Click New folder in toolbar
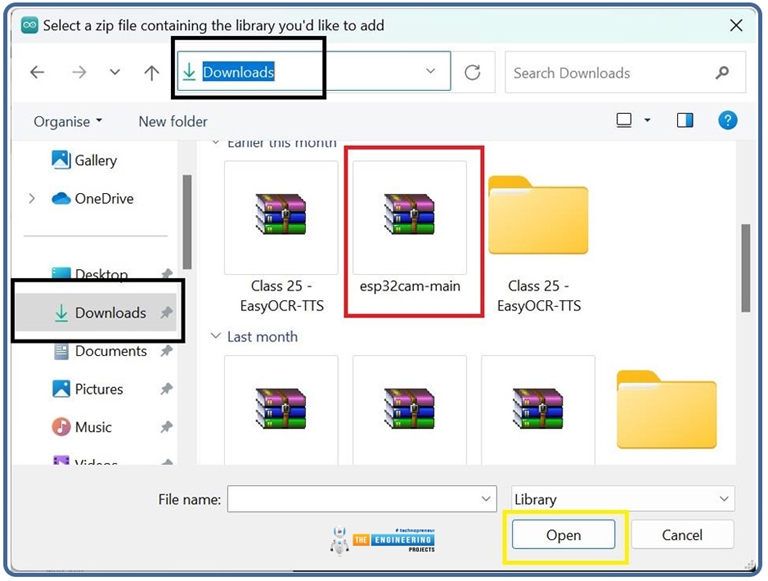Screen dimensions: 768x581 tap(173, 121)
